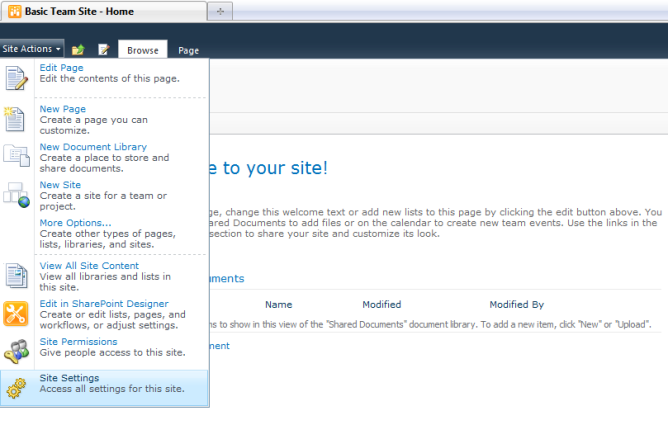Click the Site Permissions people icon

pos(17,350)
